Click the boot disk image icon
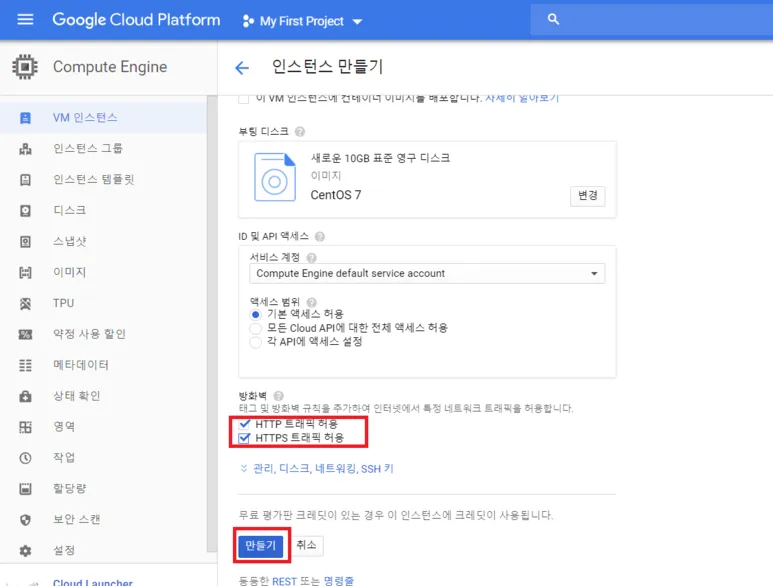 275,177
